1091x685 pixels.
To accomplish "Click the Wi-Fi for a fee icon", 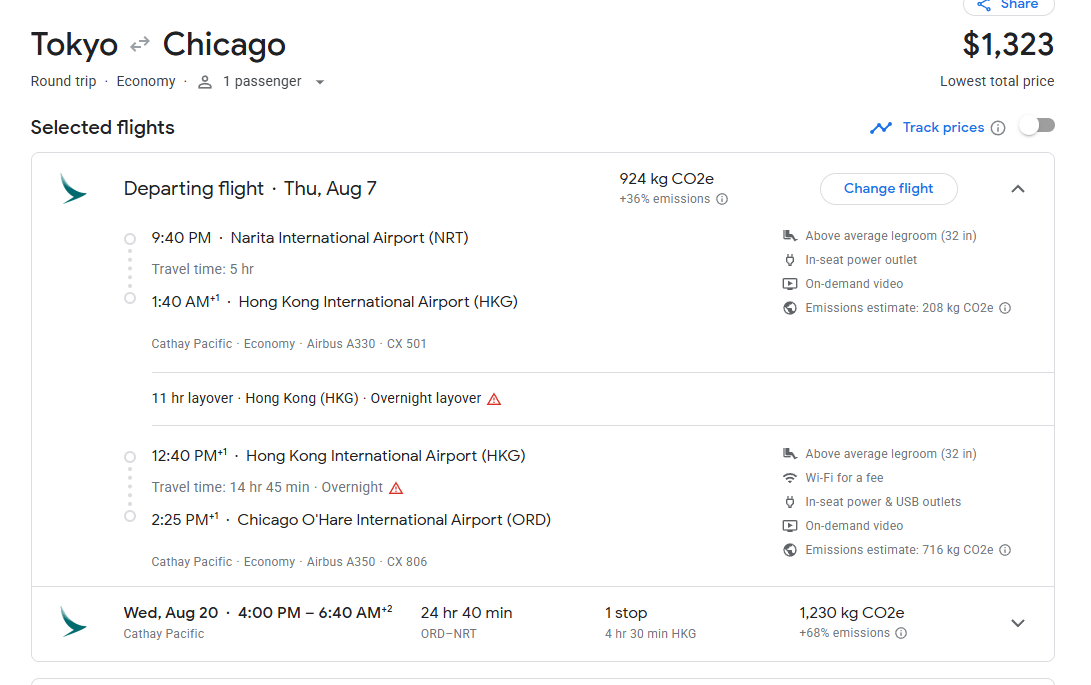I will tap(790, 478).
